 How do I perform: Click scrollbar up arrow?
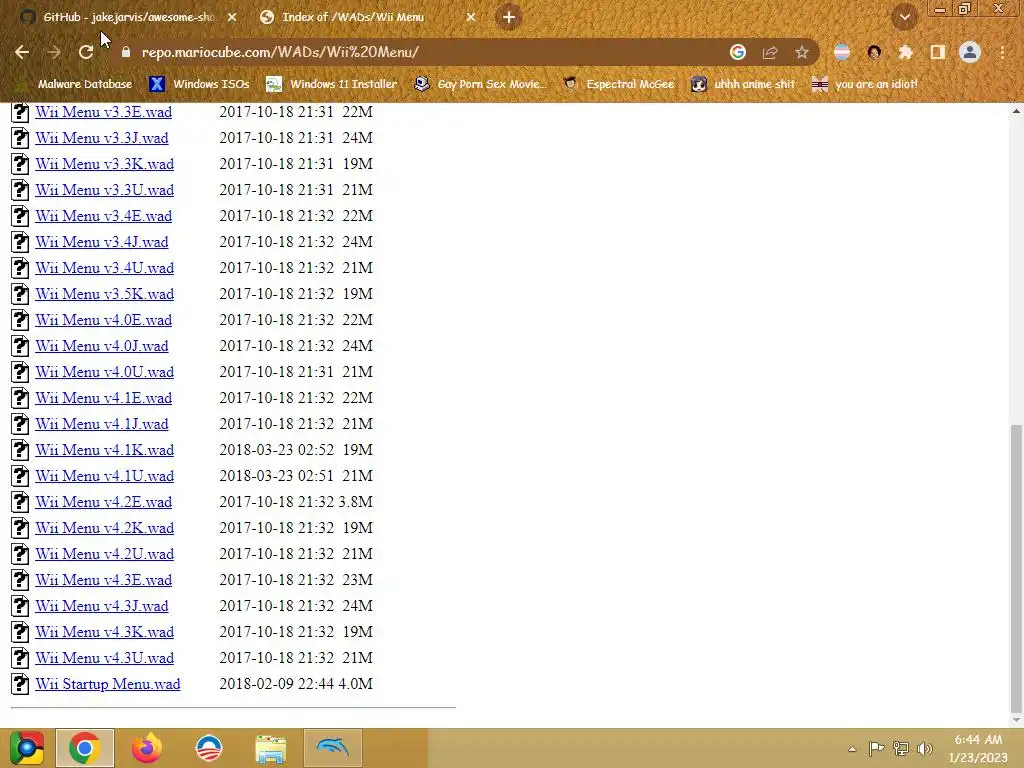(1016, 112)
